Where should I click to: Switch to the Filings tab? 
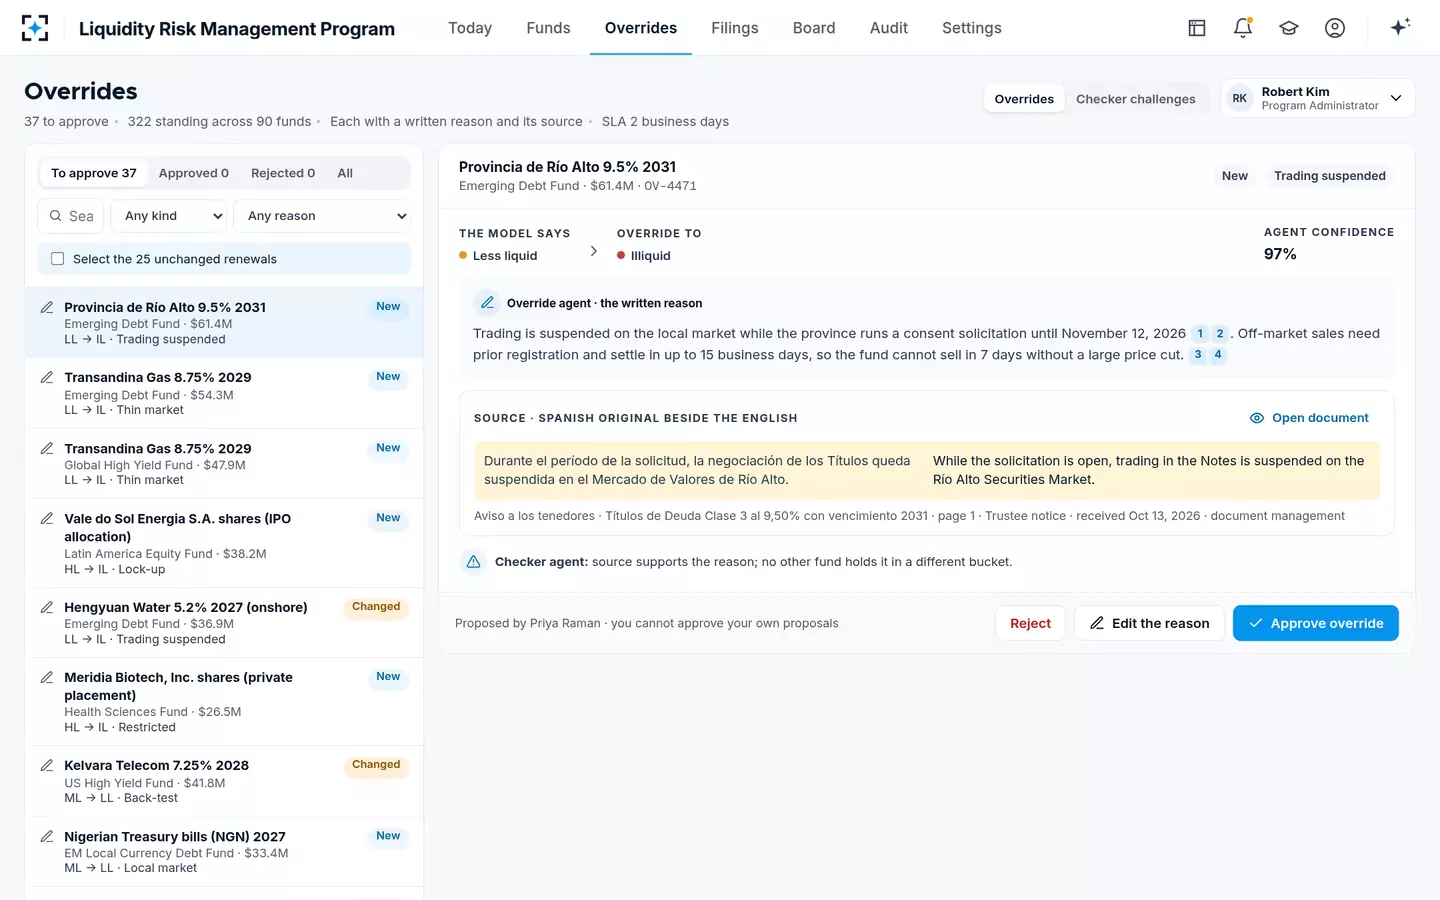pyautogui.click(x=735, y=28)
